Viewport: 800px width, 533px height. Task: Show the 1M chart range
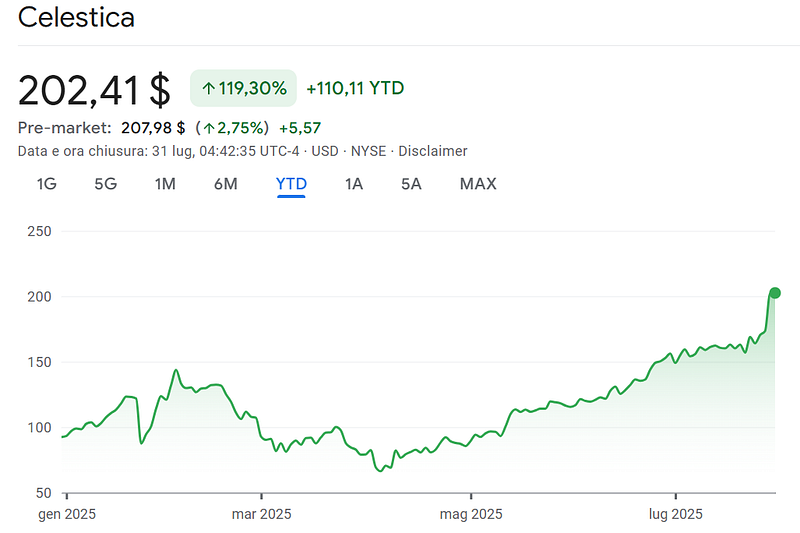[x=165, y=184]
